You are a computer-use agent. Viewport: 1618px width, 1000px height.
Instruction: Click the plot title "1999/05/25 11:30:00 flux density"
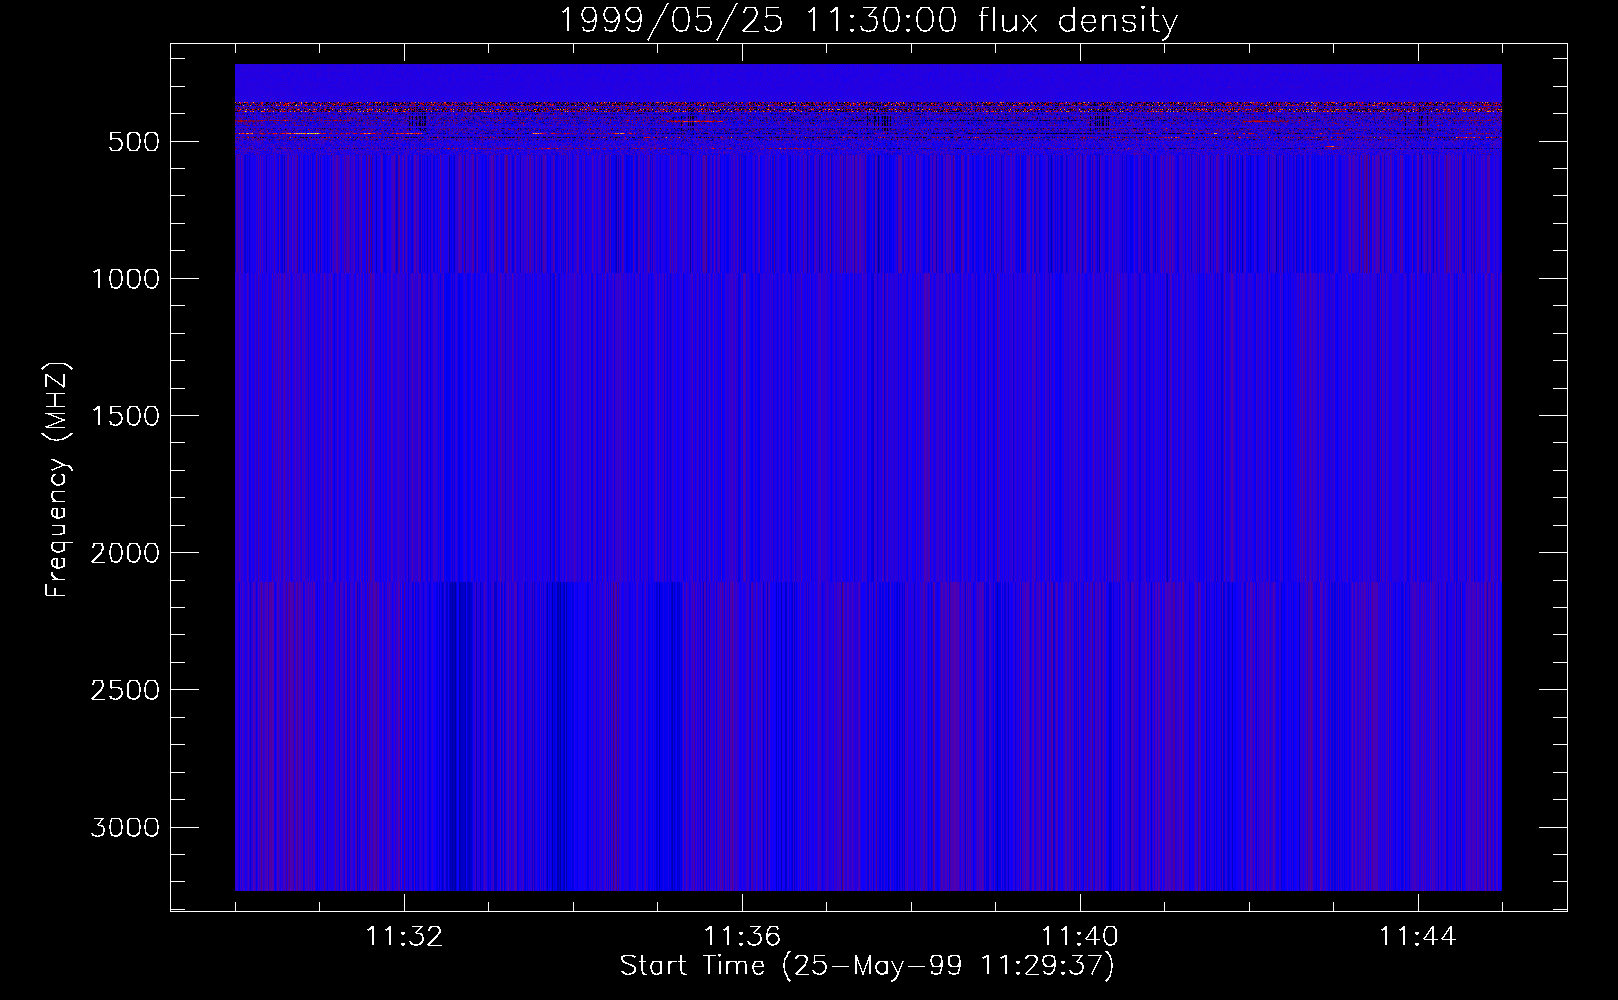[x=867, y=20]
